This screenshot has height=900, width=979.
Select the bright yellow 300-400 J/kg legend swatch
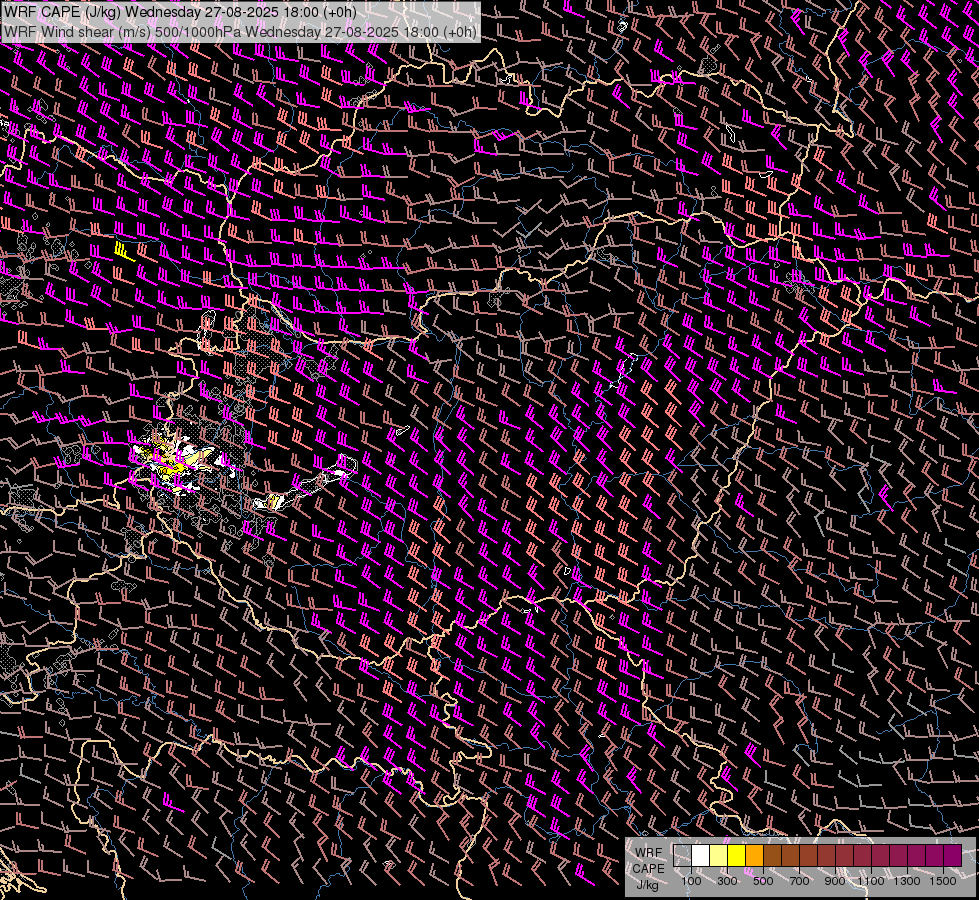point(737,856)
